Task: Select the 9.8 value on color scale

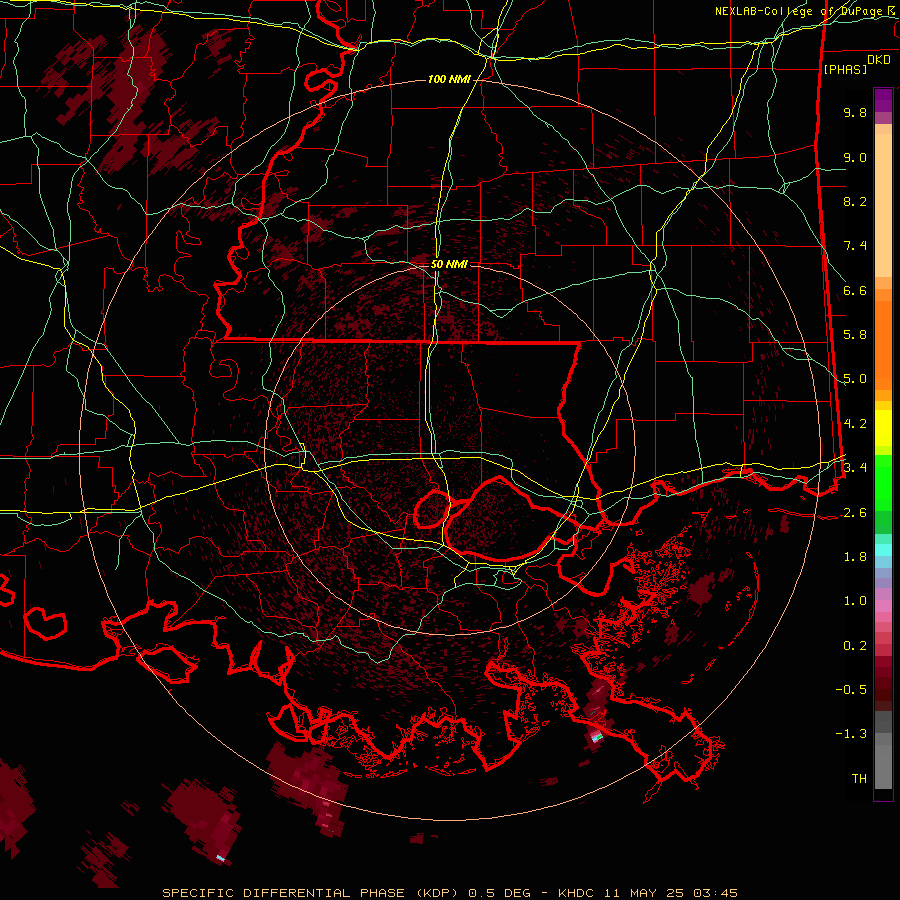Action: coord(855,112)
